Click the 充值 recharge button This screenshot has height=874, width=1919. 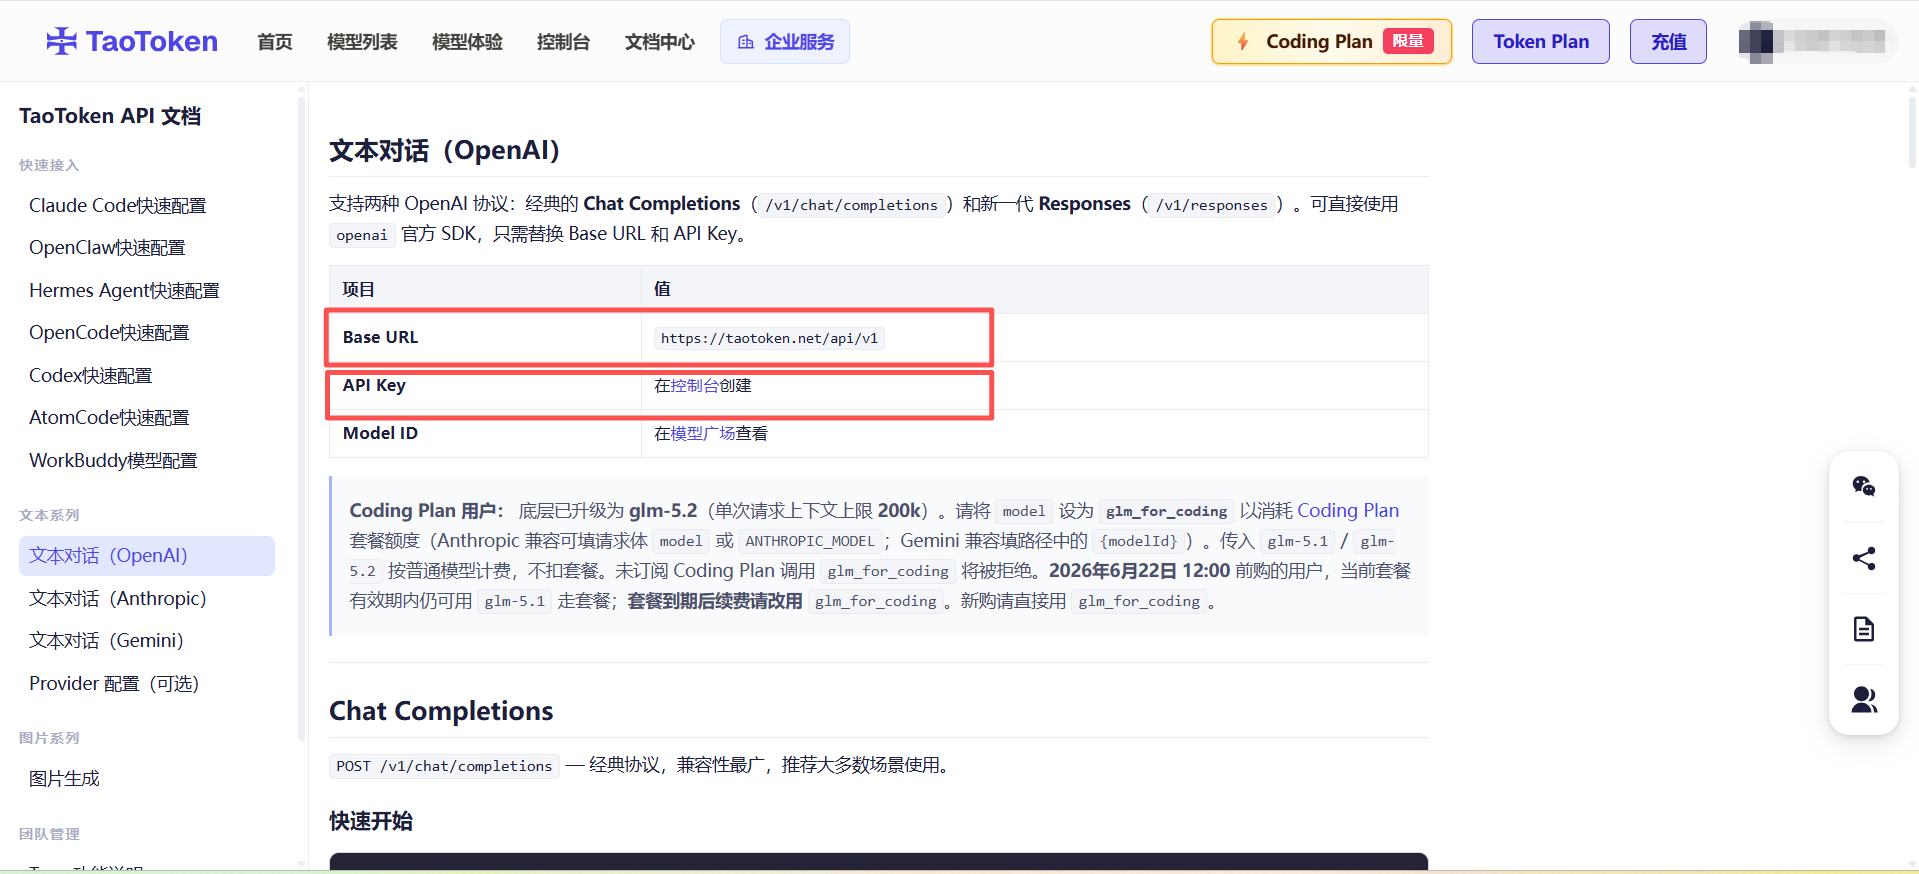pos(1668,42)
